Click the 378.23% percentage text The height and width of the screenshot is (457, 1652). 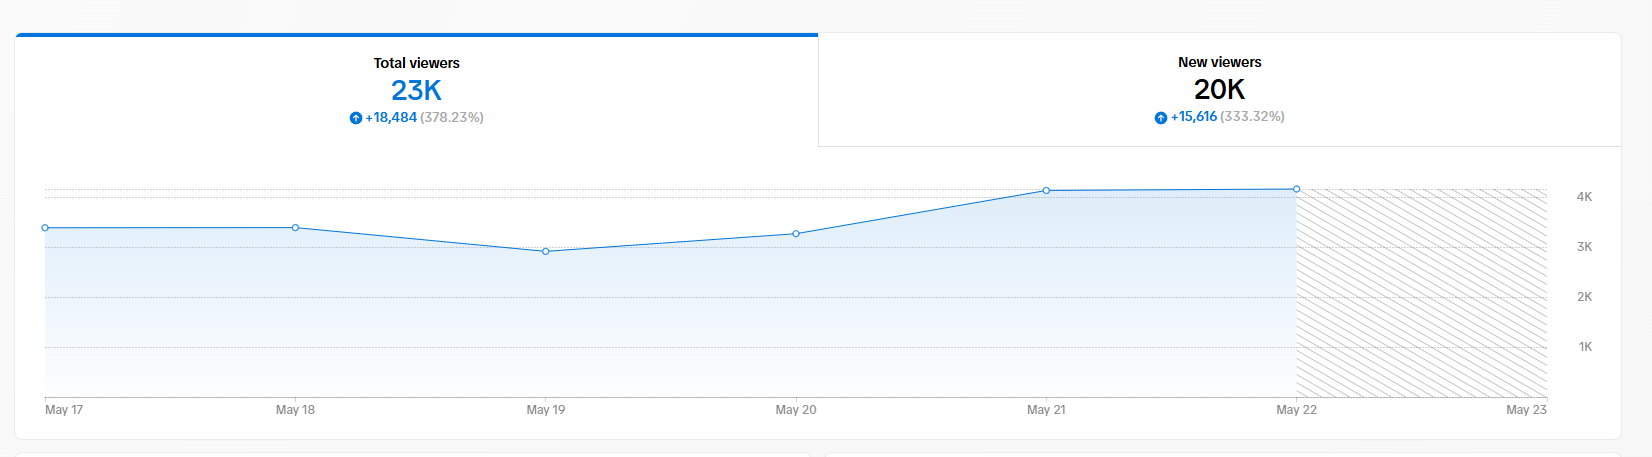(x=452, y=118)
